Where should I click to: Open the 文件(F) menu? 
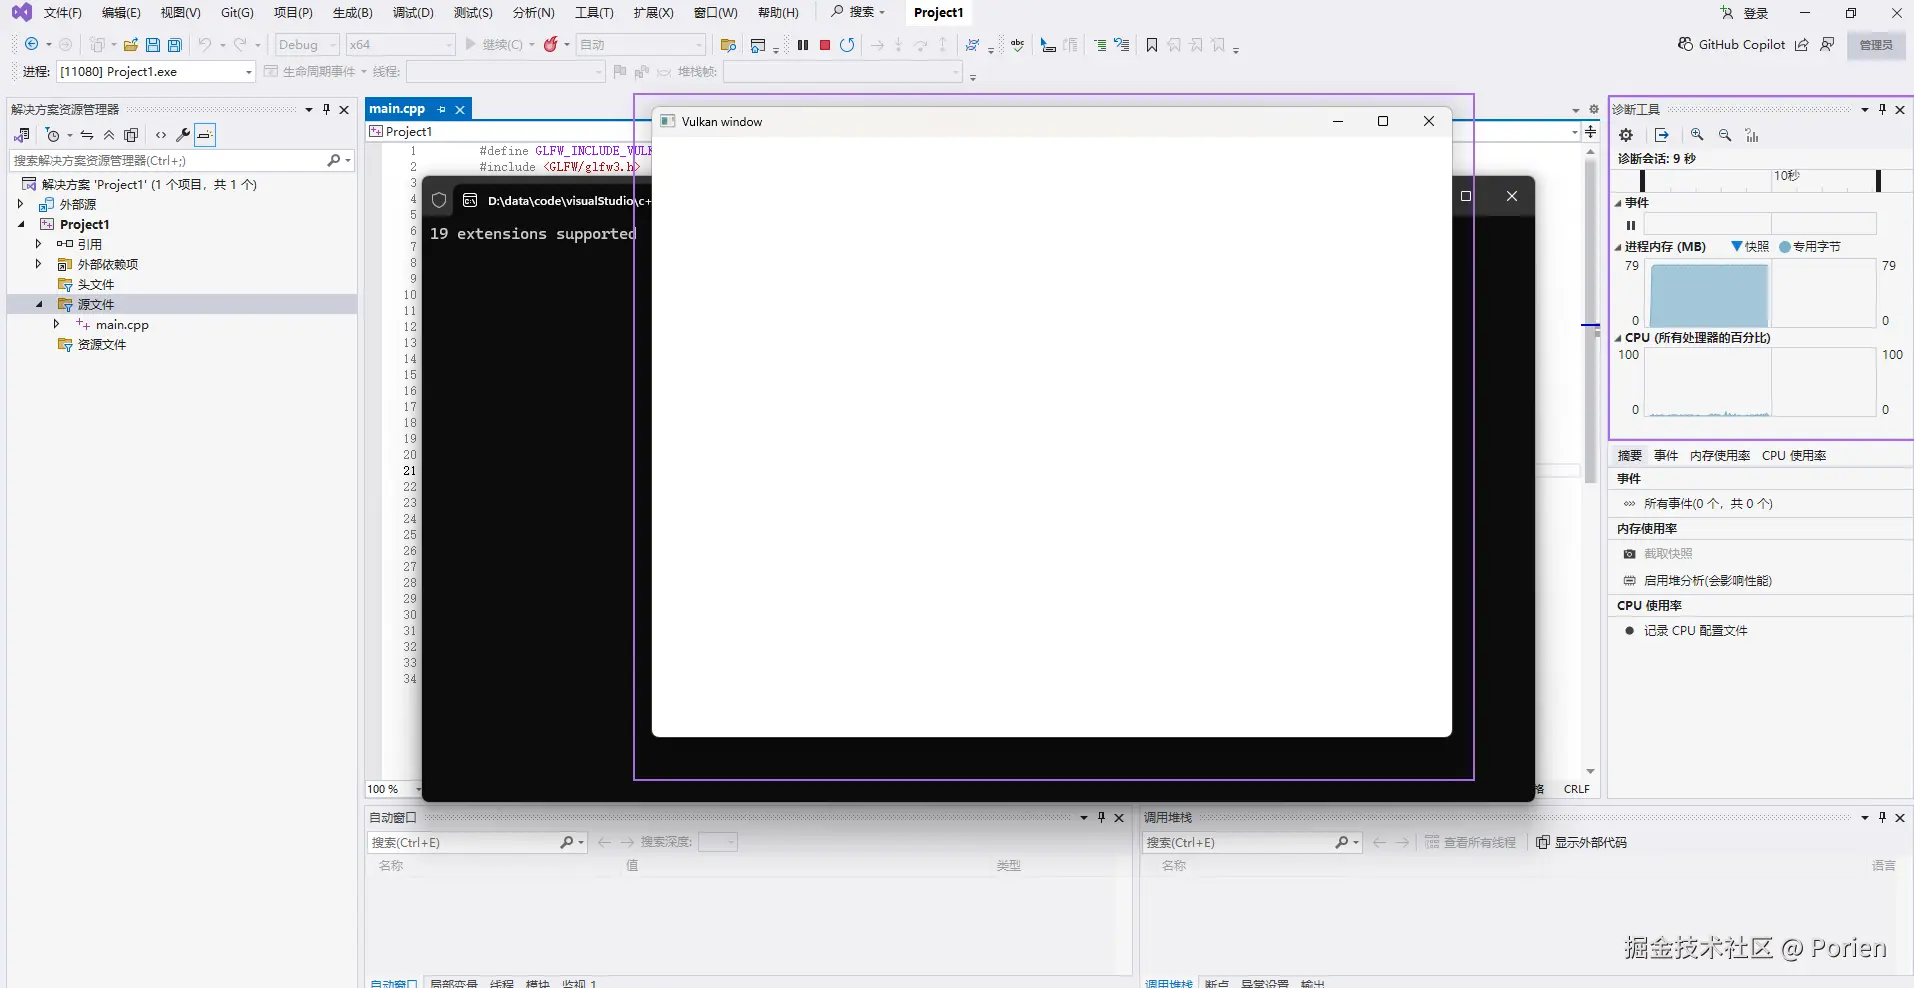[x=62, y=13]
